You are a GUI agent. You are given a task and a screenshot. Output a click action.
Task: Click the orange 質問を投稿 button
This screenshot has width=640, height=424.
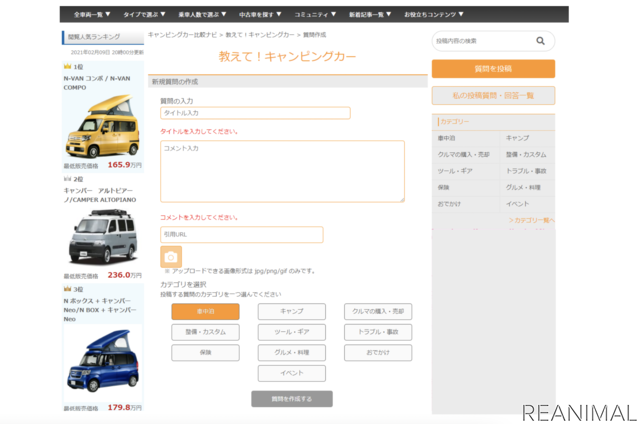point(493,69)
